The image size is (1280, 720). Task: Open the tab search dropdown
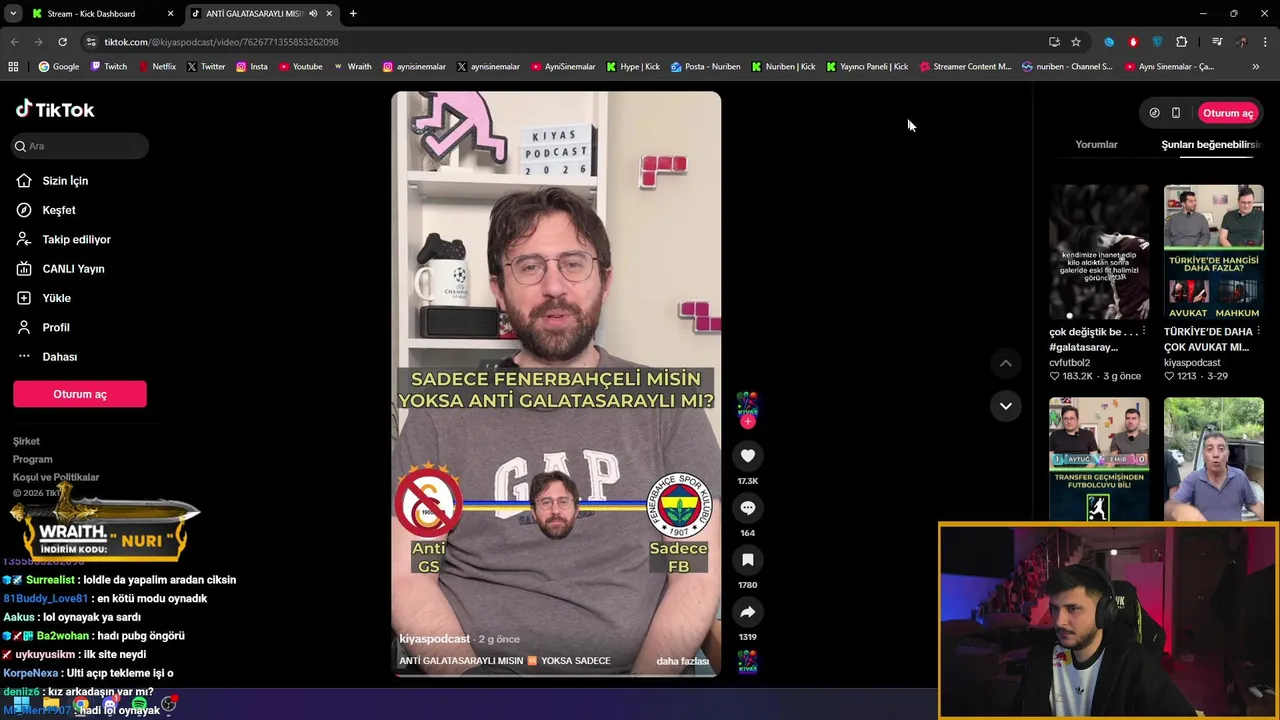pos(13,14)
